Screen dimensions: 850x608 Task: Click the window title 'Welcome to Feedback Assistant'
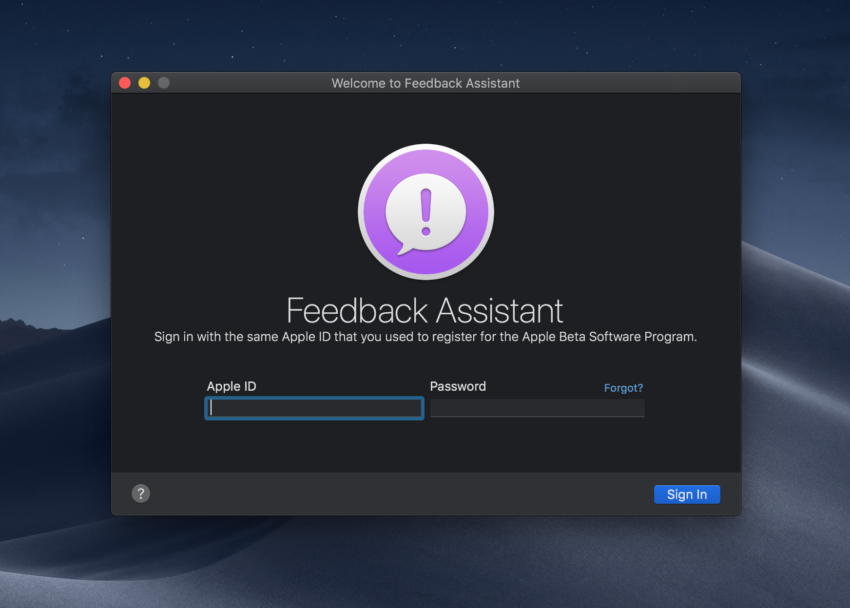click(426, 83)
